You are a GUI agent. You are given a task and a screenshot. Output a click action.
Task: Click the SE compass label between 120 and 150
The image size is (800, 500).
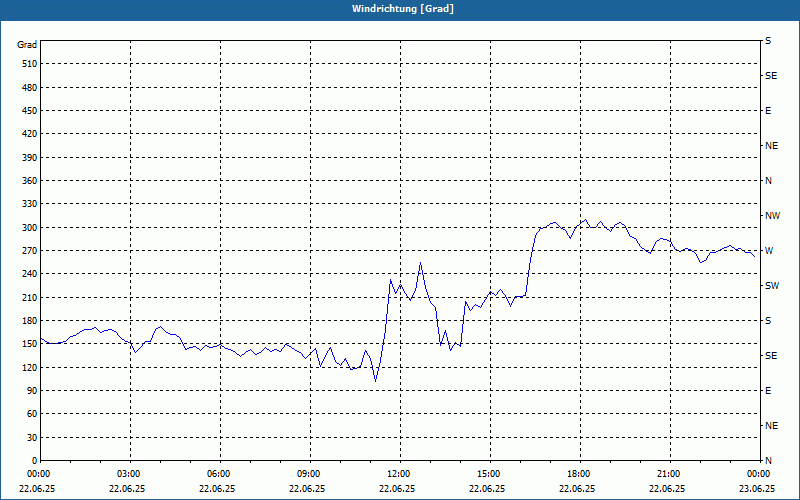(x=771, y=356)
